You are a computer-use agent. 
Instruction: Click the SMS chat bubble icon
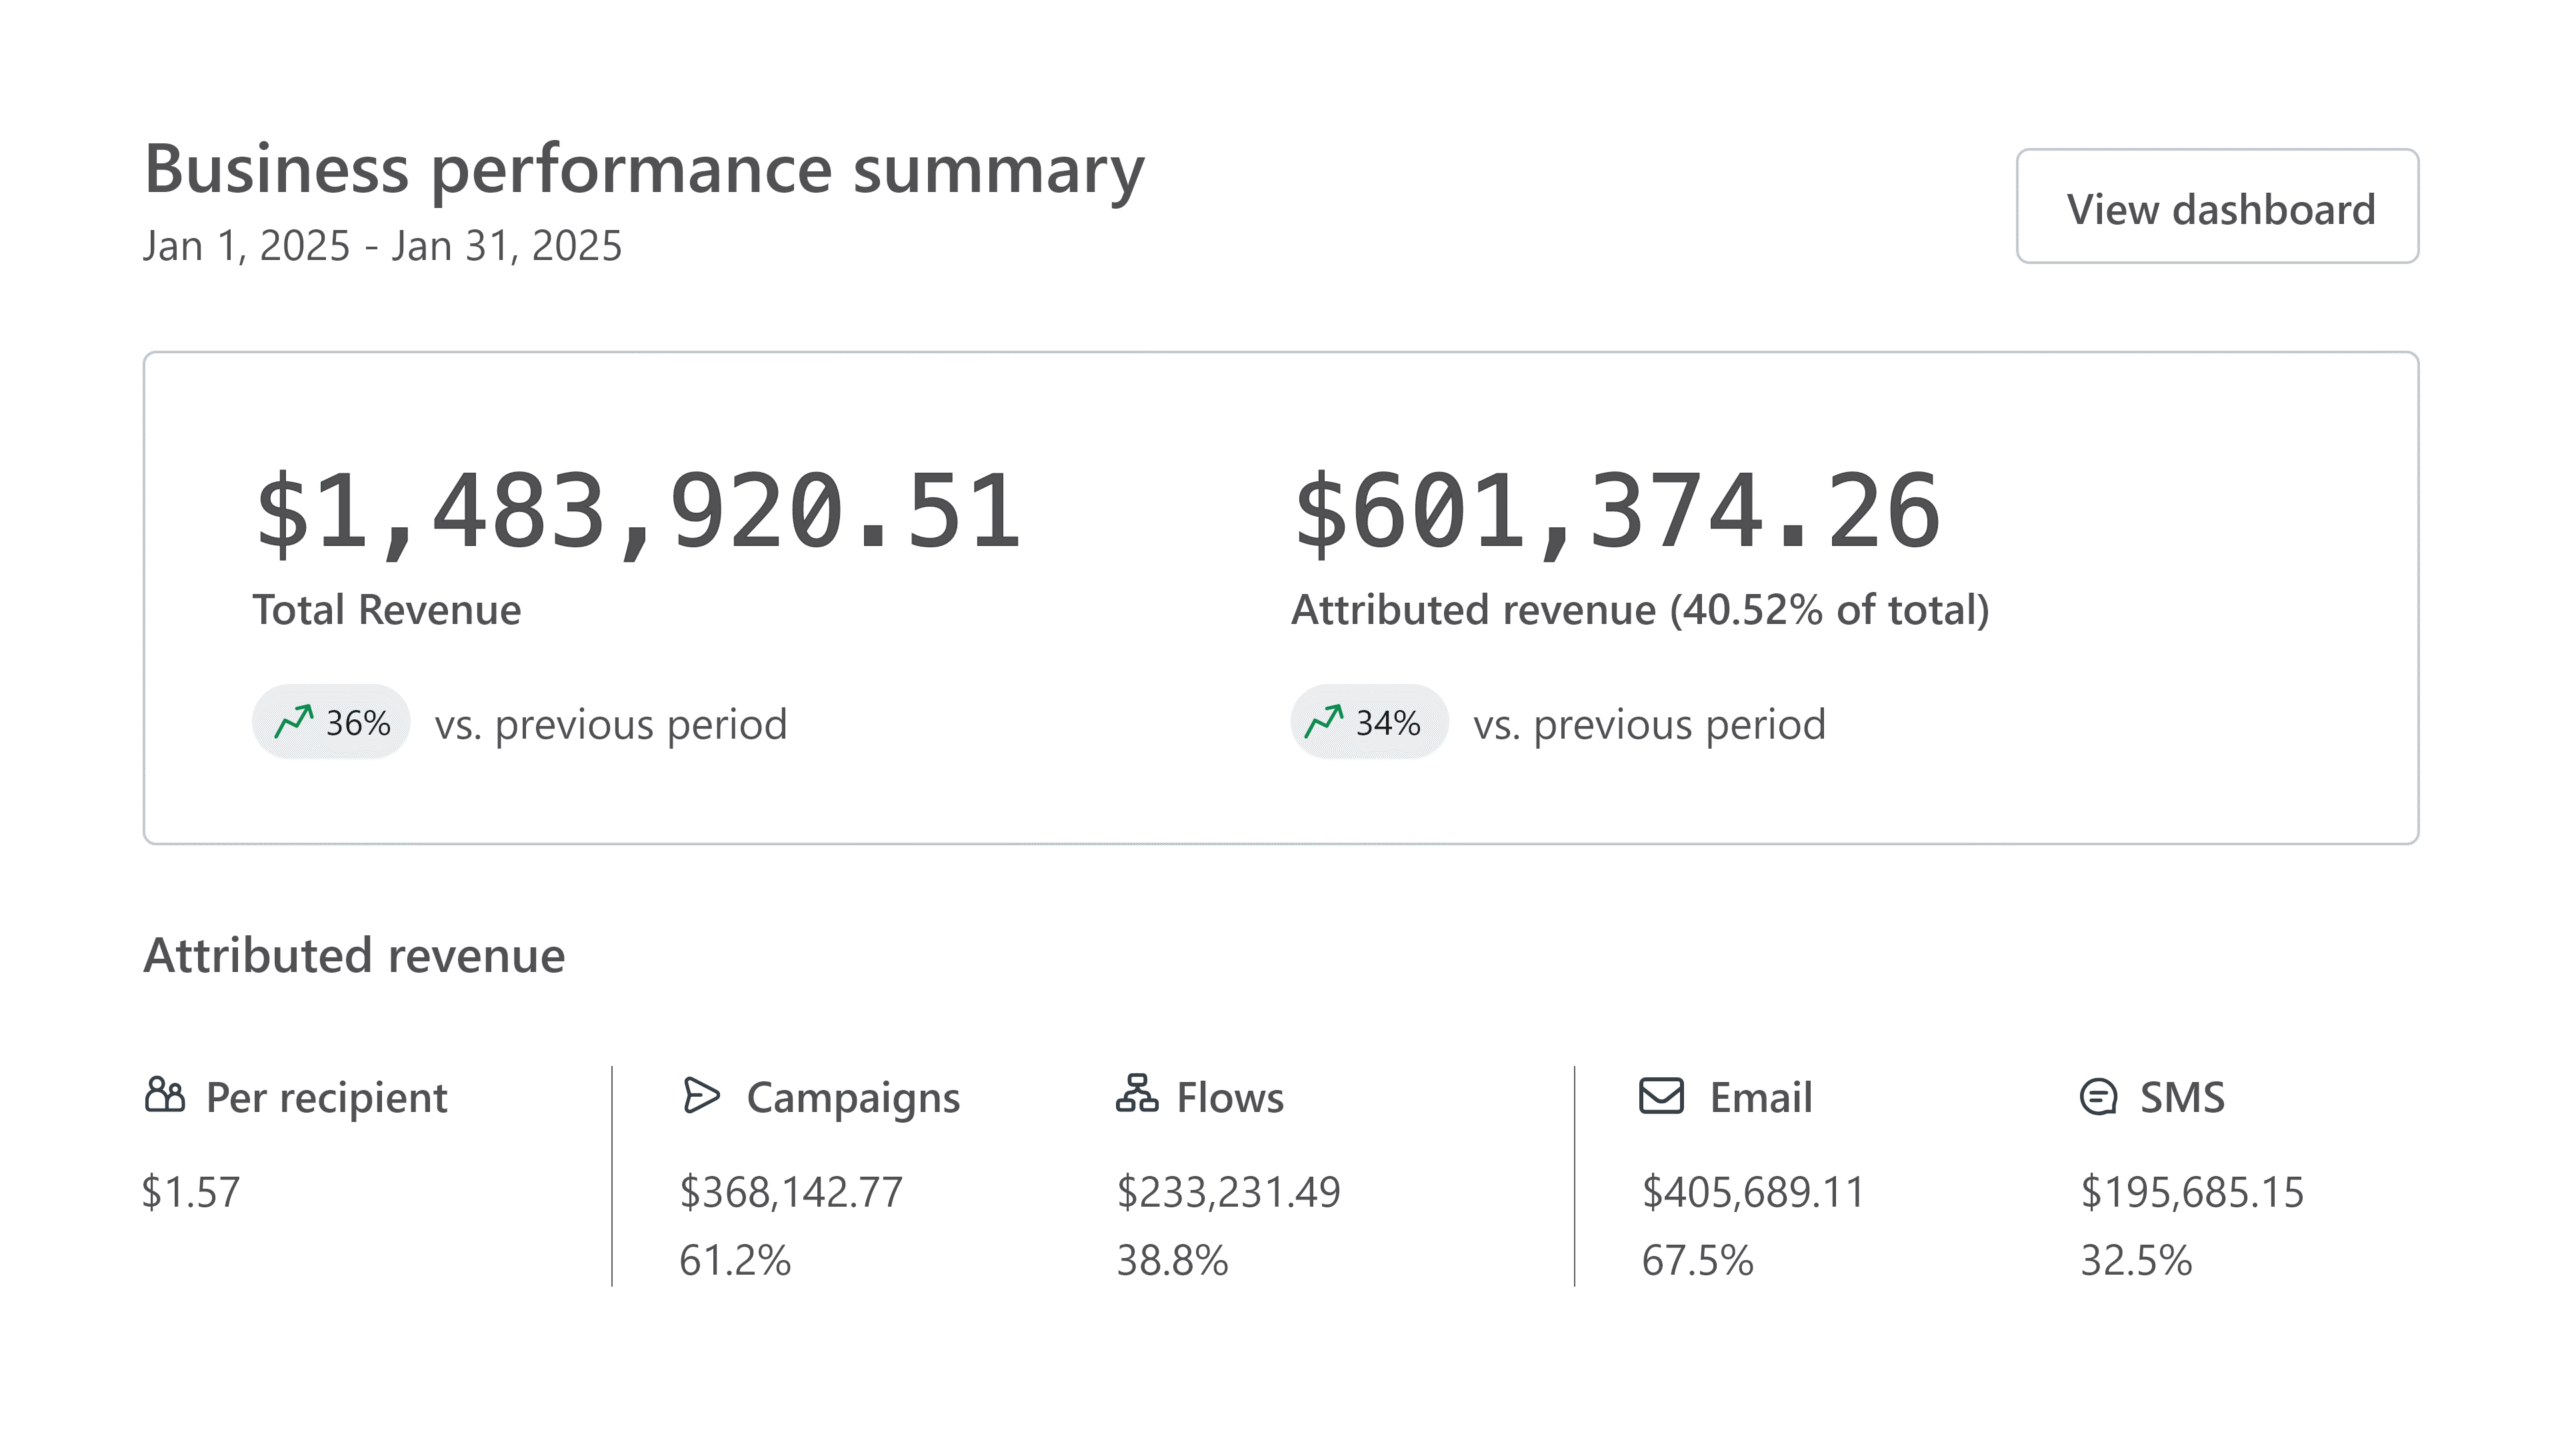(2098, 1096)
